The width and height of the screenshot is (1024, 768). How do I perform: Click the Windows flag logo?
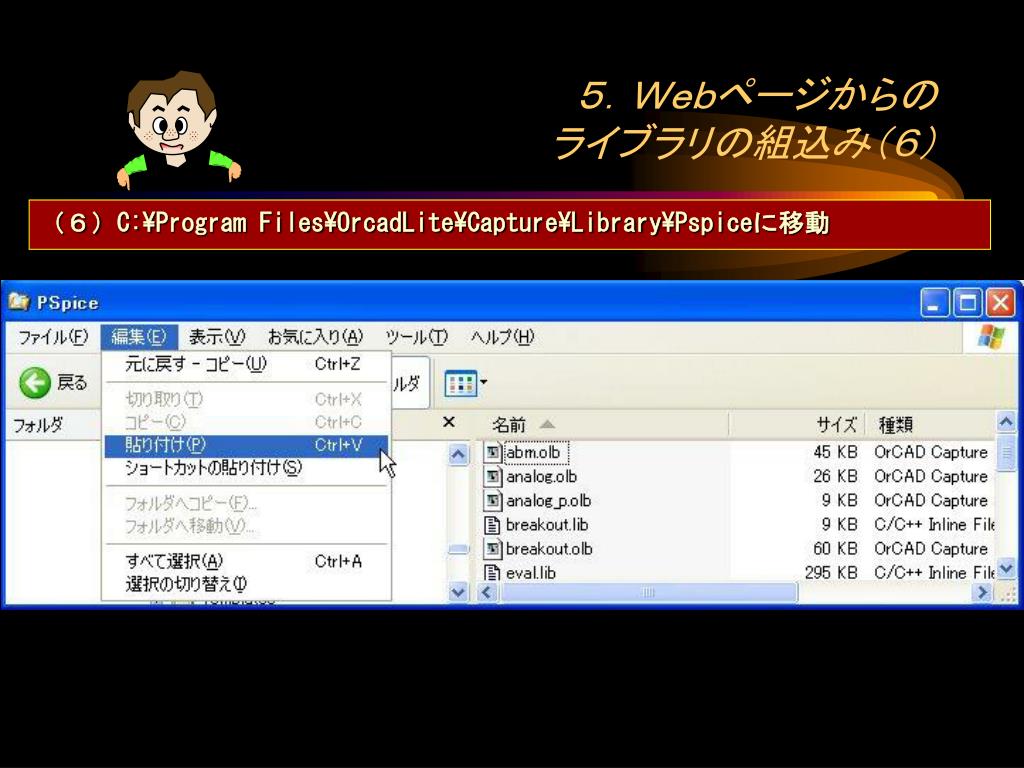pos(991,338)
